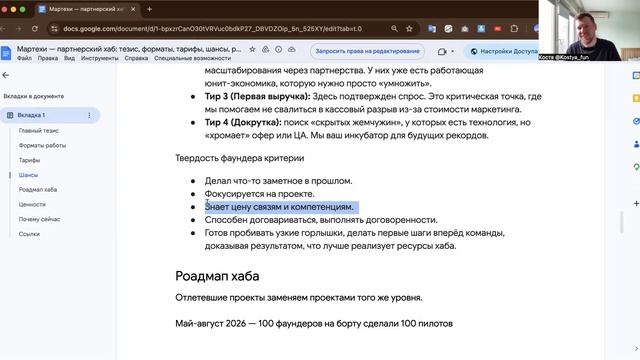640x360 pixels.
Task: Jump to 'Шансы' outline heading
Action: pos(28,175)
